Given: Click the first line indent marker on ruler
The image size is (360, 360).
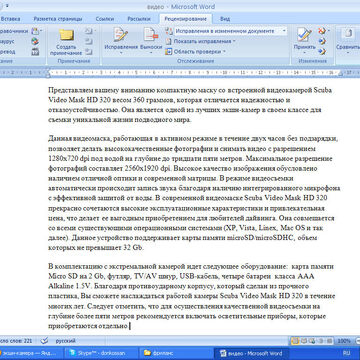Looking at the screenshot, I should point(48,70).
